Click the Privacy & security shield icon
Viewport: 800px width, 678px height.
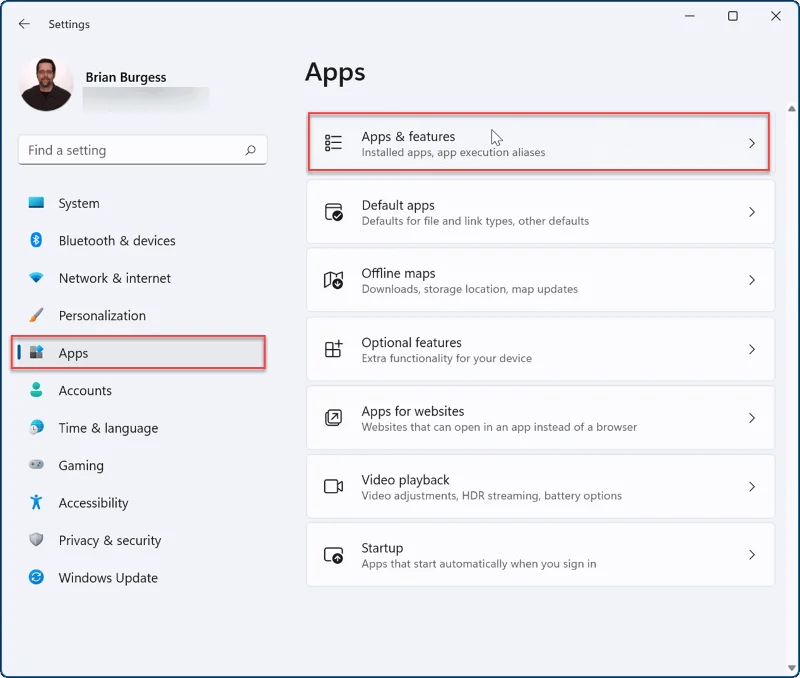pyautogui.click(x=36, y=539)
